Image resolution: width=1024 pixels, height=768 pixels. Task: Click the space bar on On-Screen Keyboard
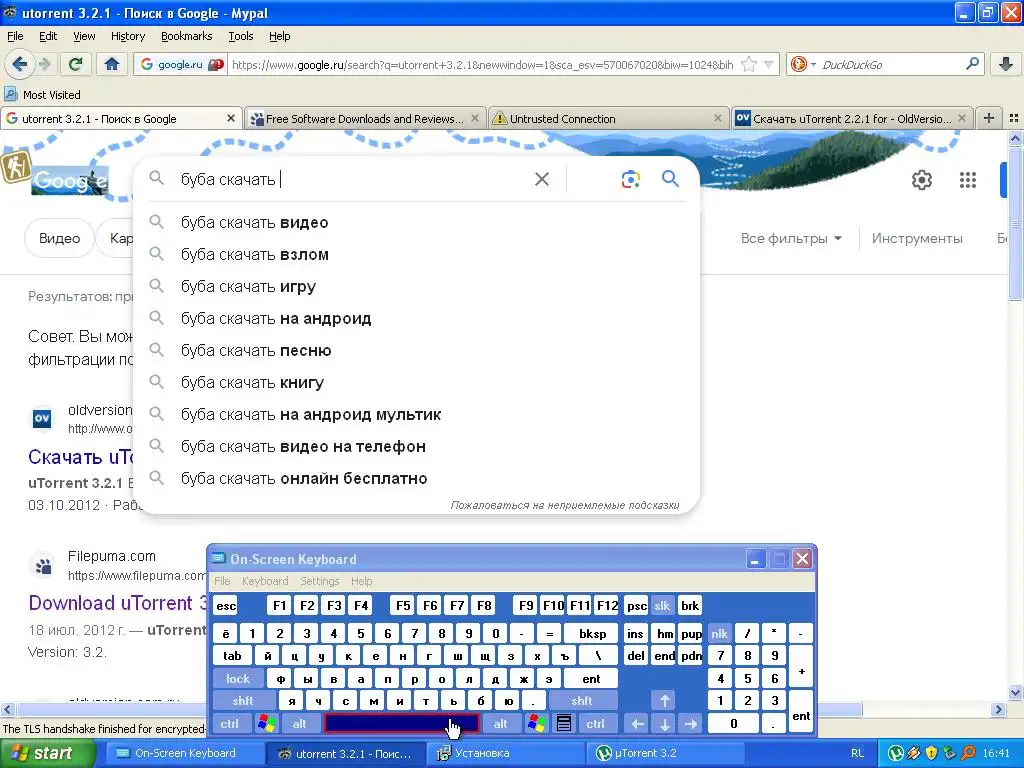(x=402, y=724)
